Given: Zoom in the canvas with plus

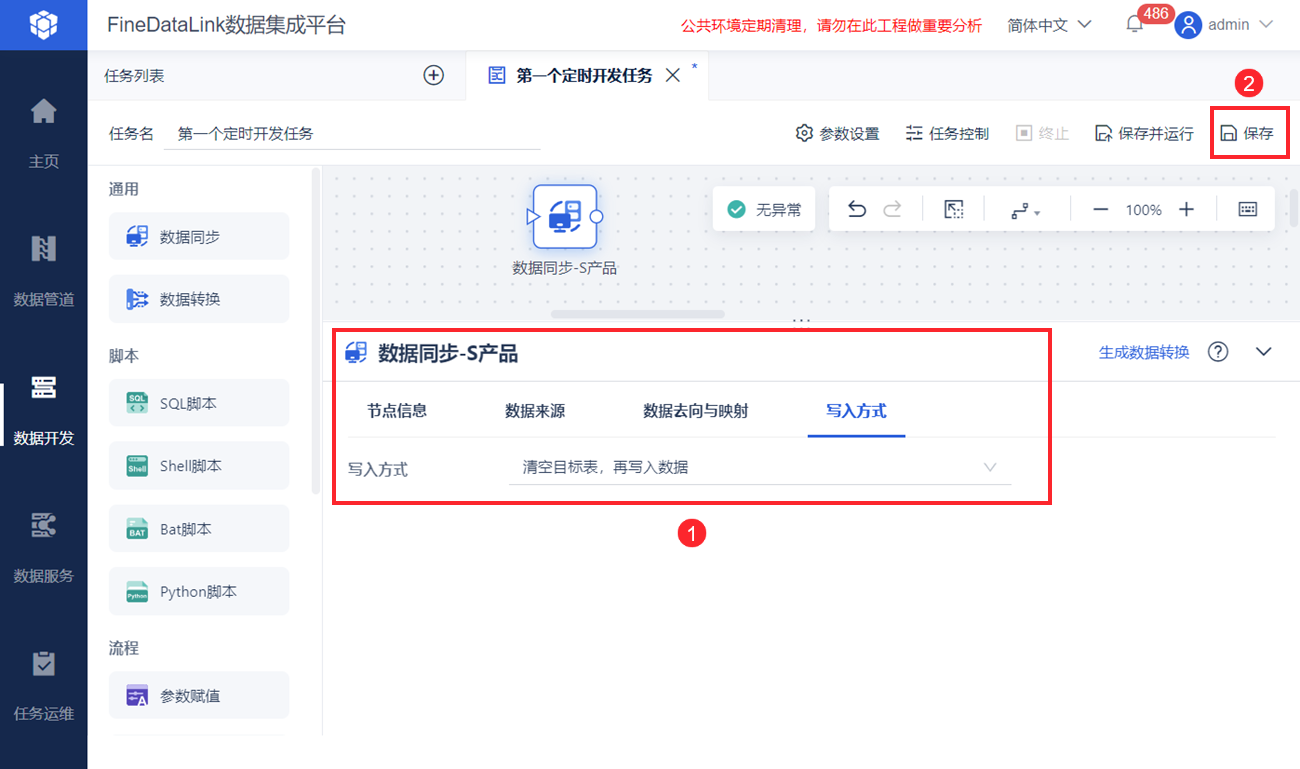Looking at the screenshot, I should [x=1186, y=209].
